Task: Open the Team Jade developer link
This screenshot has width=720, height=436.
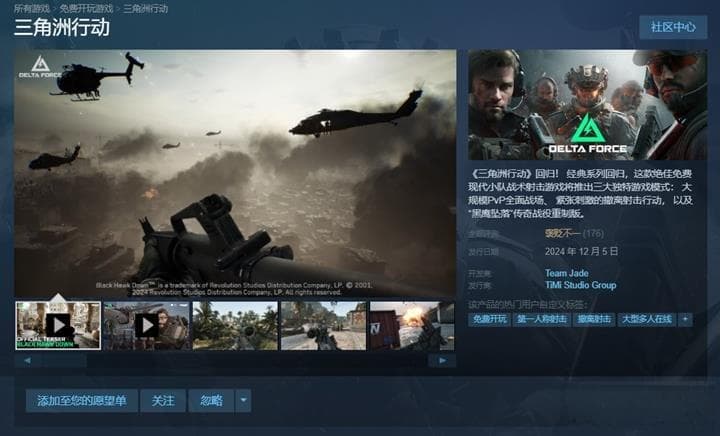Action: [x=567, y=273]
